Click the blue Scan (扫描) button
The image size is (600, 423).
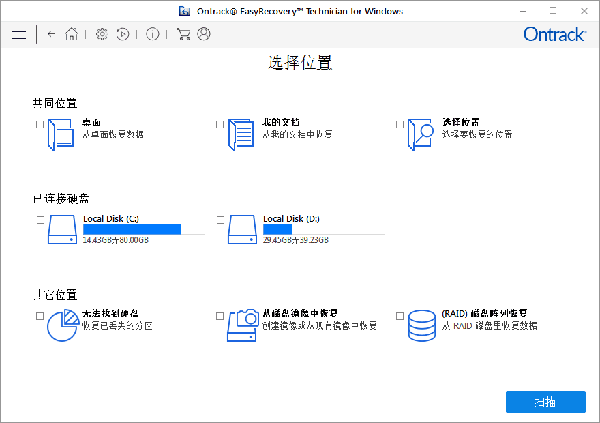pyautogui.click(x=545, y=401)
